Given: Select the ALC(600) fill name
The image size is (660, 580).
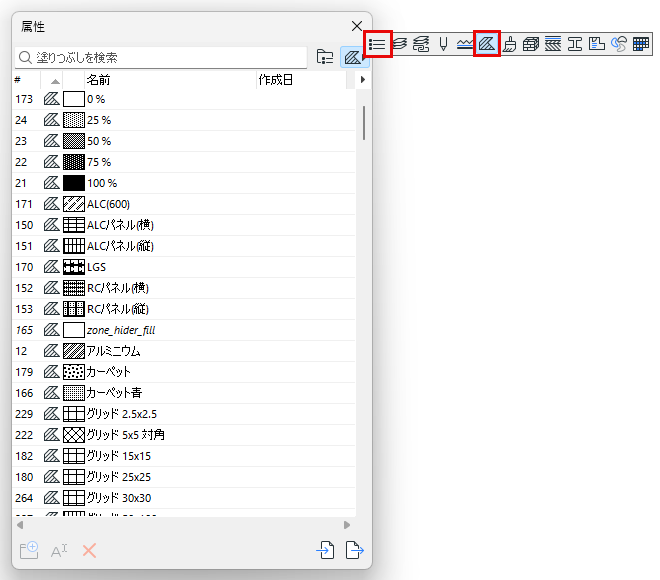Looking at the screenshot, I should pos(108,205).
